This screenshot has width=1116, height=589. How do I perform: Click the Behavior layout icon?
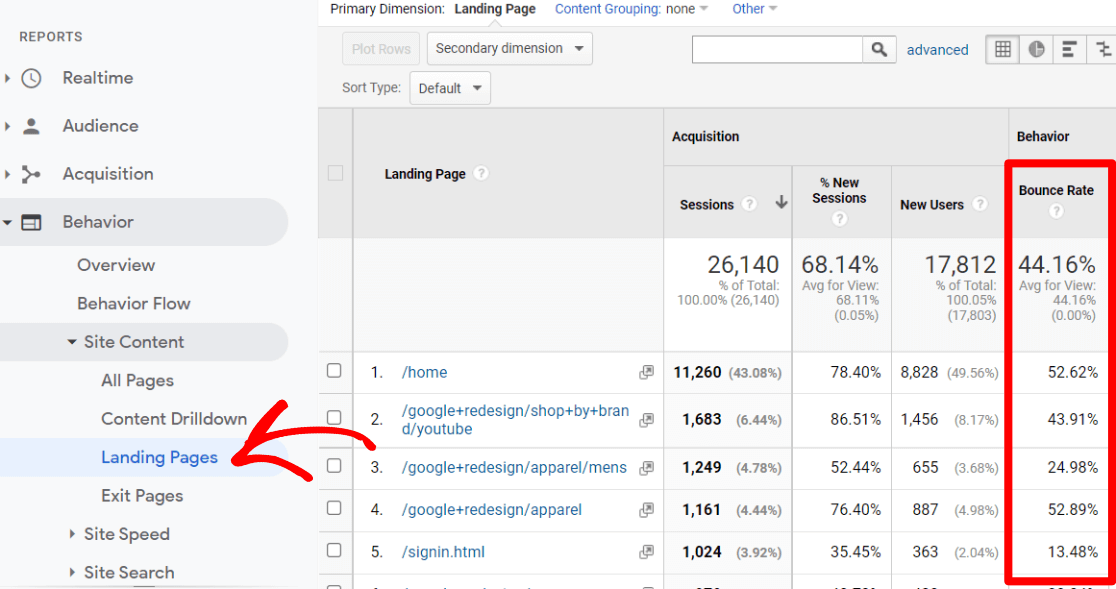(31, 223)
